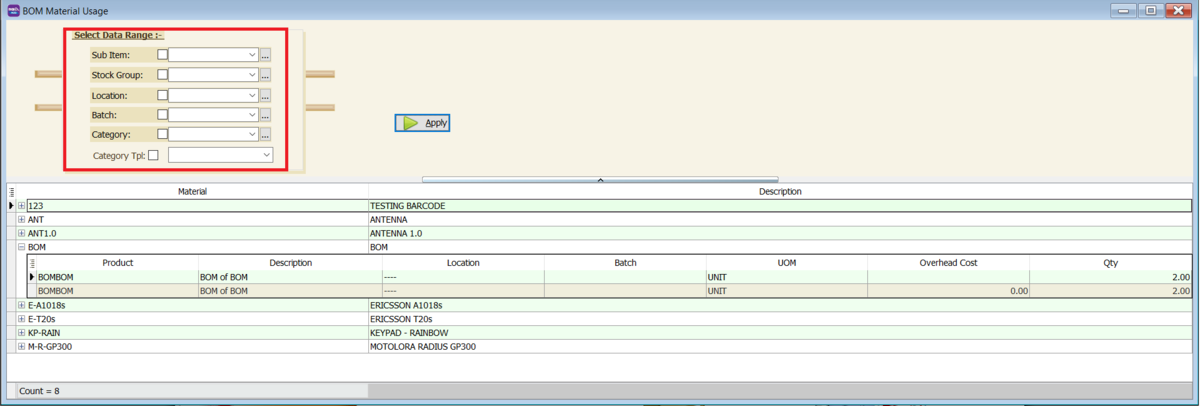
Task: Expand the ANT material row
Action: (22, 219)
